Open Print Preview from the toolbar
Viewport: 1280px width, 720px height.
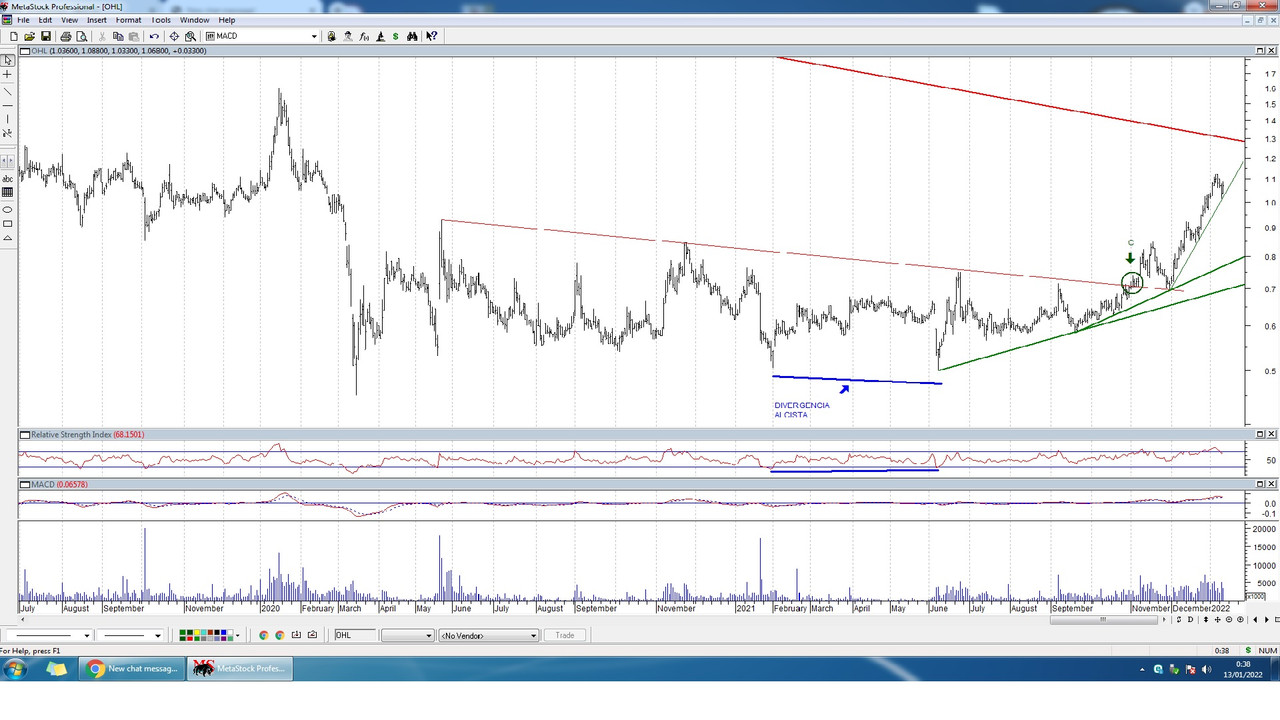coord(82,36)
